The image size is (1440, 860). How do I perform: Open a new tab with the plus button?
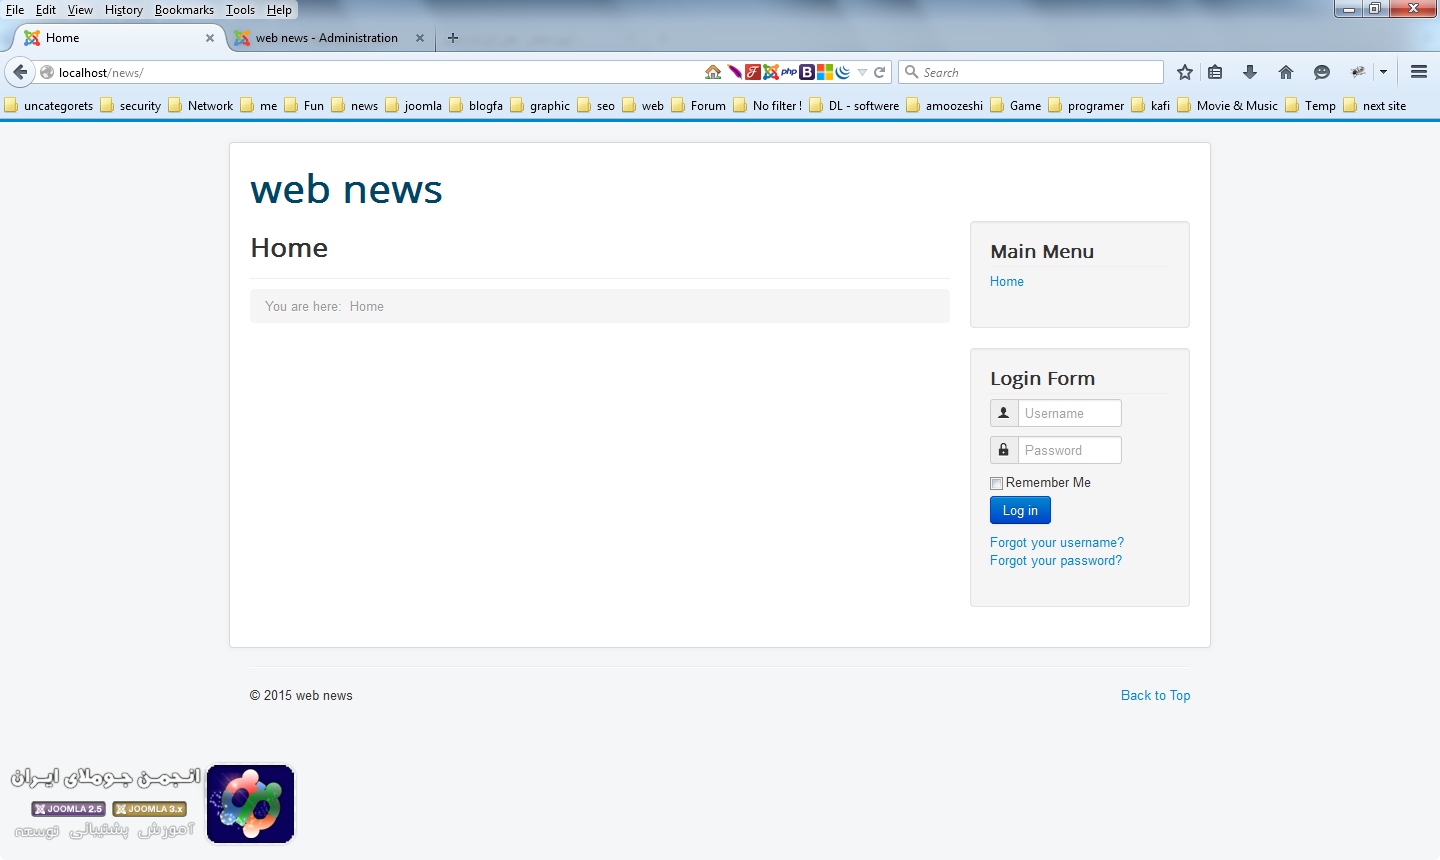point(453,38)
